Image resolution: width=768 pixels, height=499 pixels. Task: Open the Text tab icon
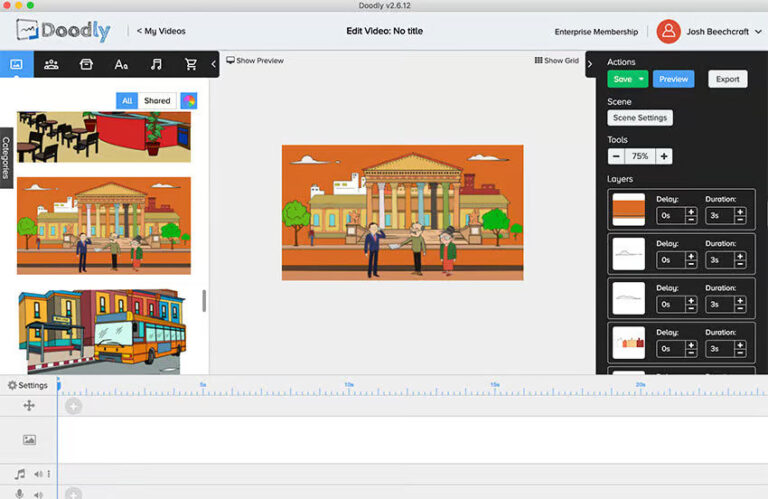coord(121,64)
